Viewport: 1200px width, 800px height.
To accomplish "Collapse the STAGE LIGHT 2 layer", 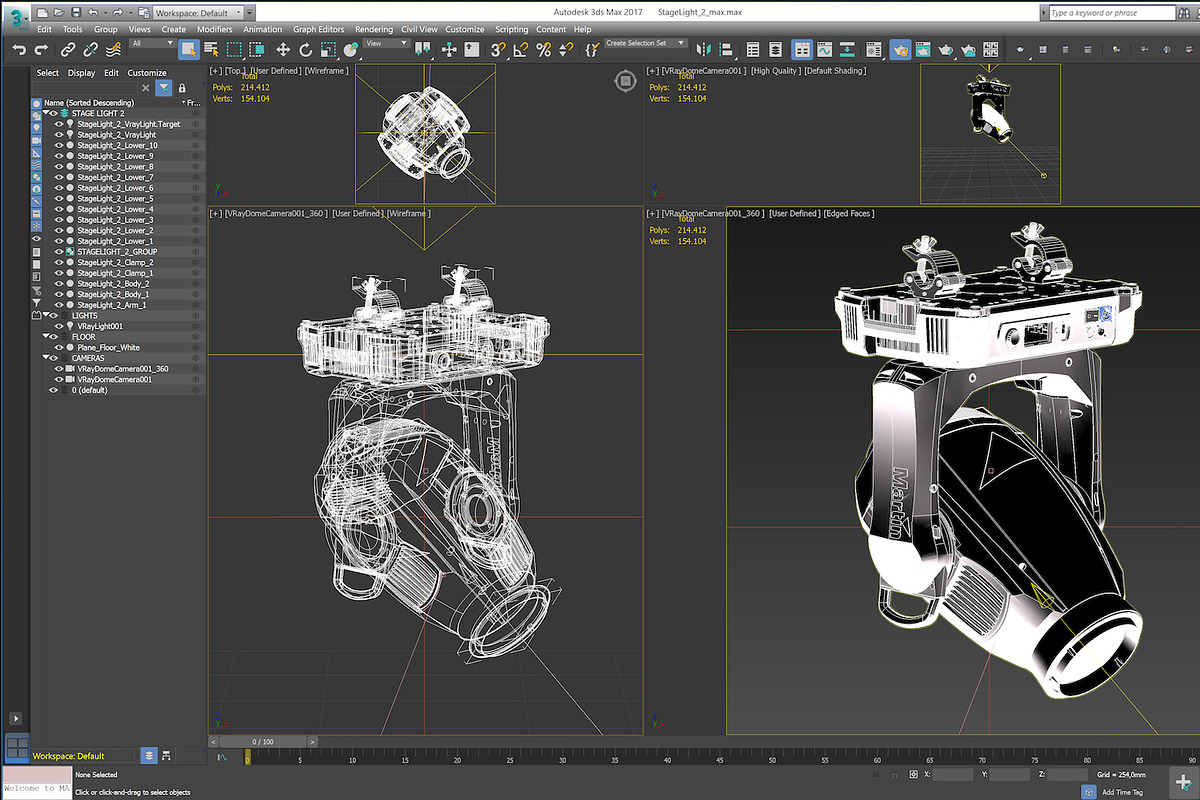I will (46, 113).
